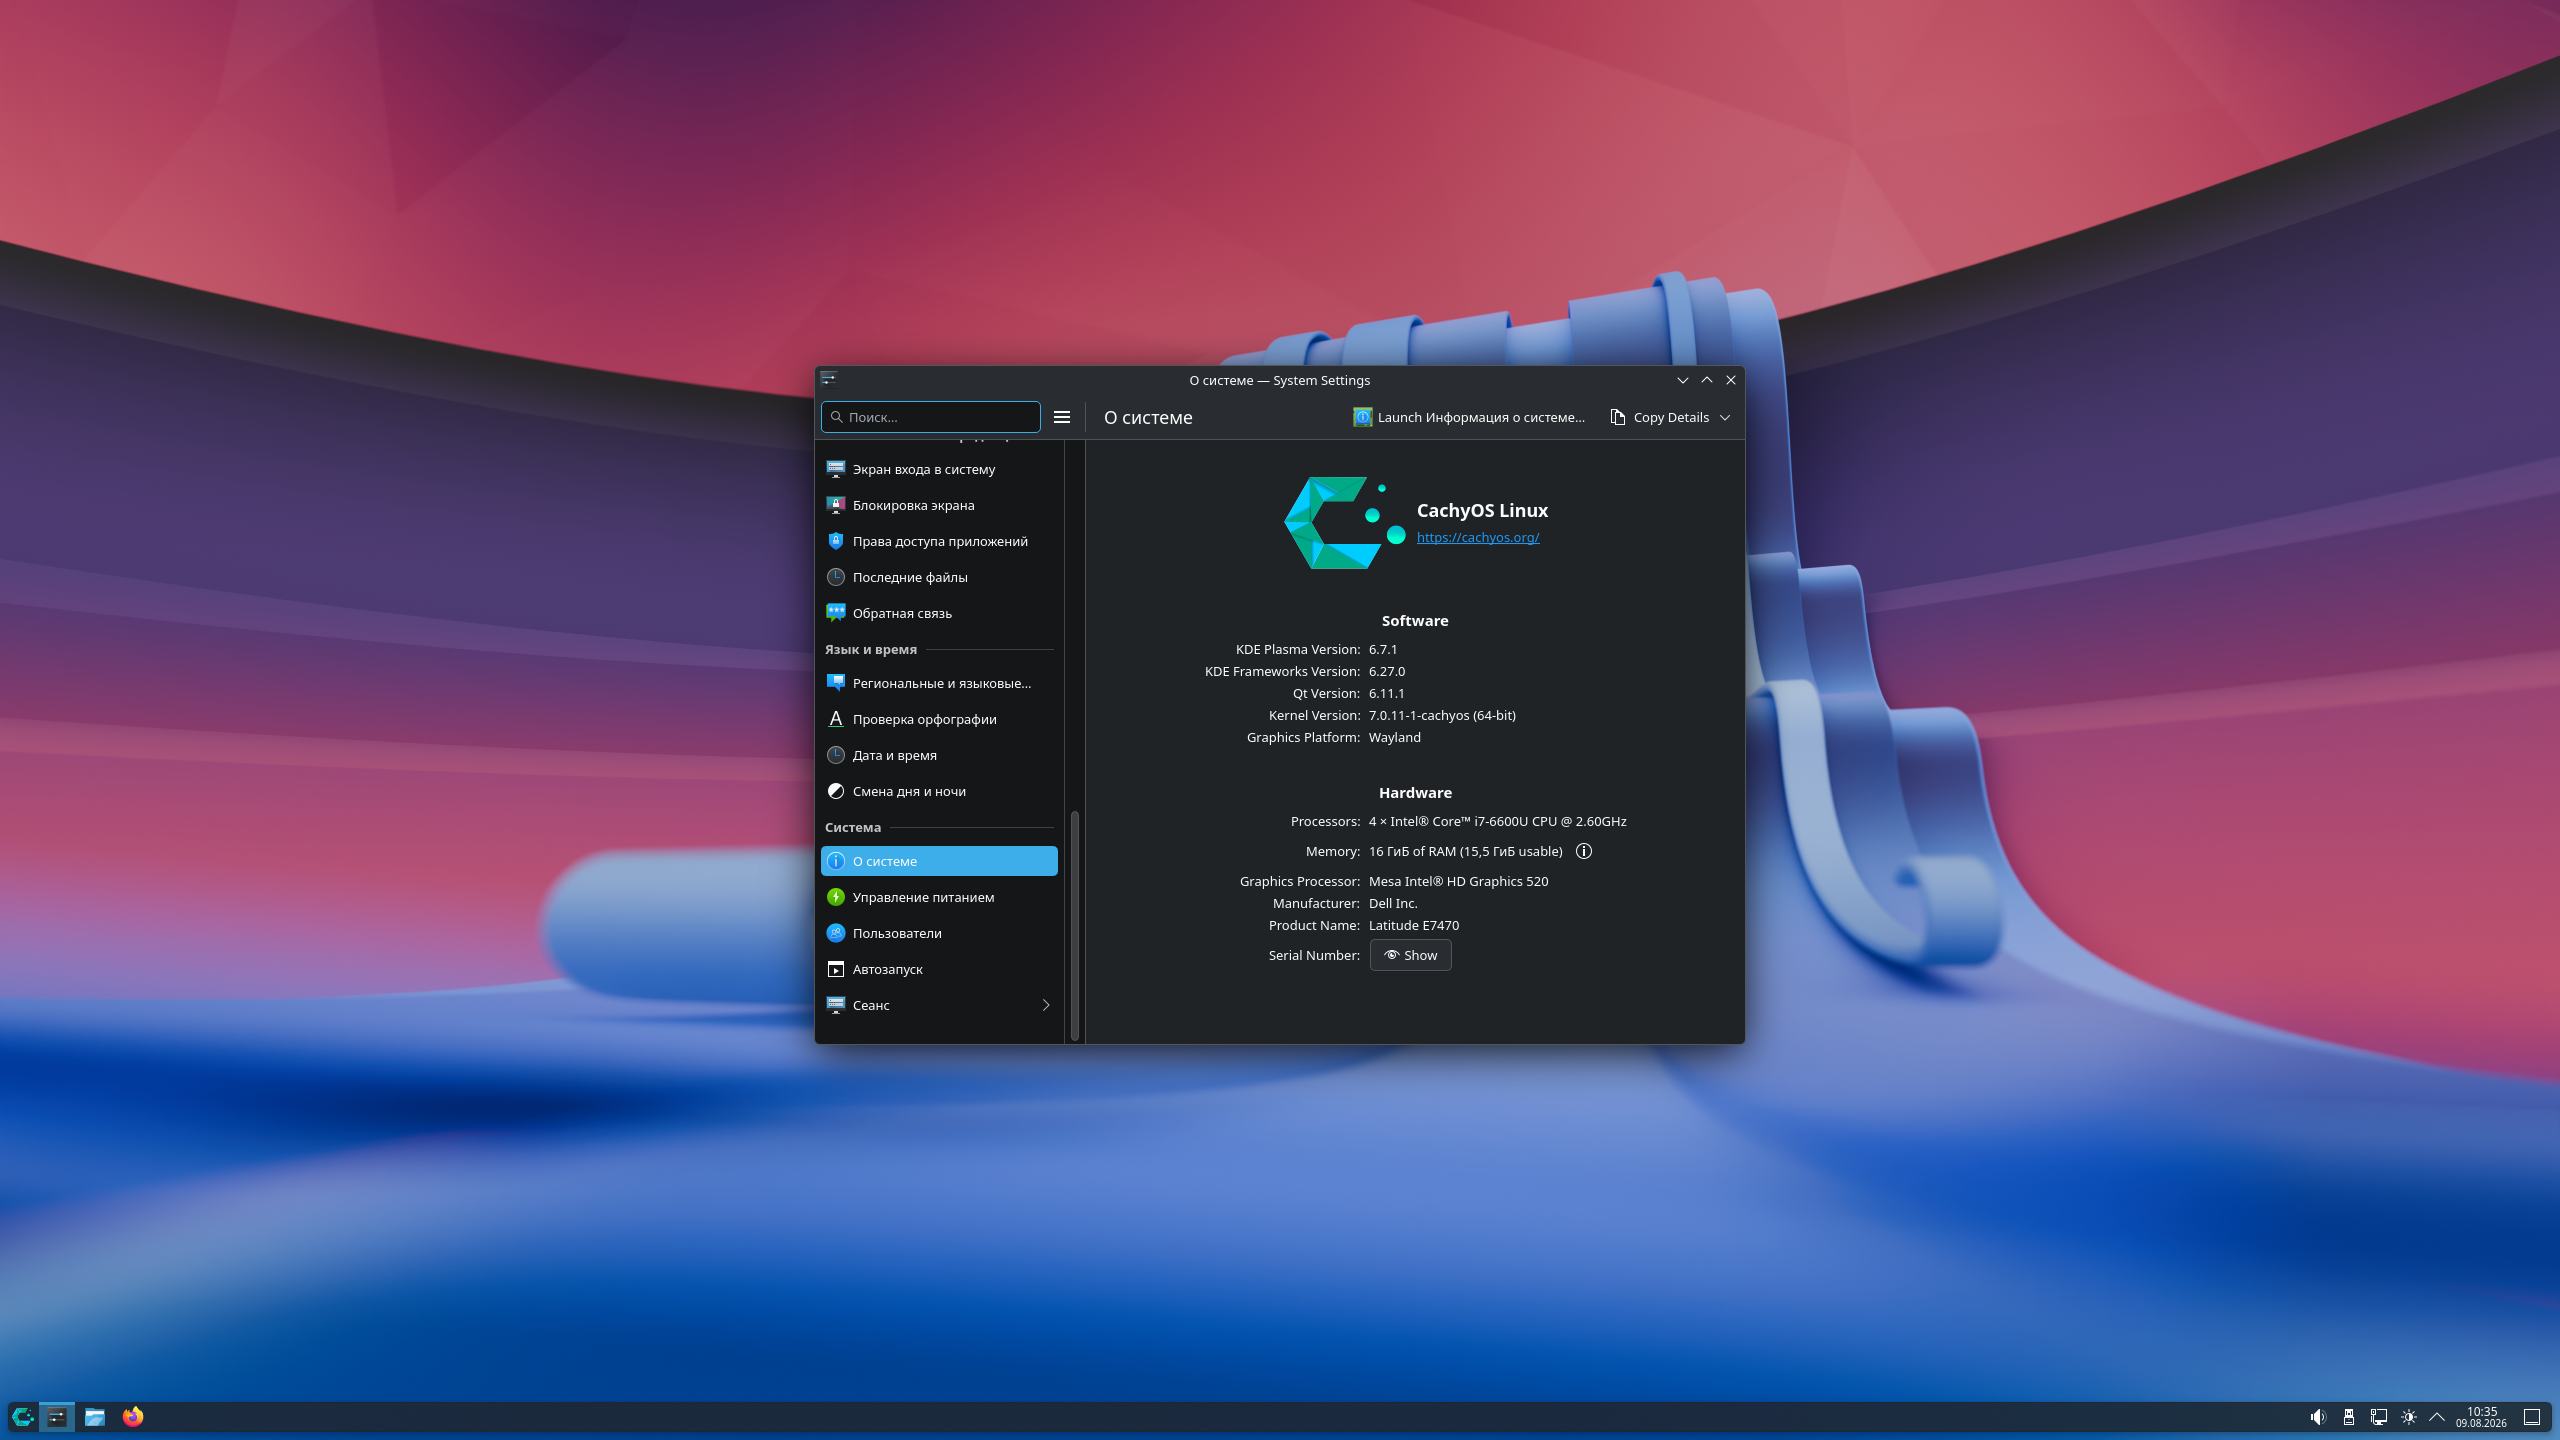Click the Graphics Platform value "Wayland"
The width and height of the screenshot is (2560, 1440).
coord(1395,737)
